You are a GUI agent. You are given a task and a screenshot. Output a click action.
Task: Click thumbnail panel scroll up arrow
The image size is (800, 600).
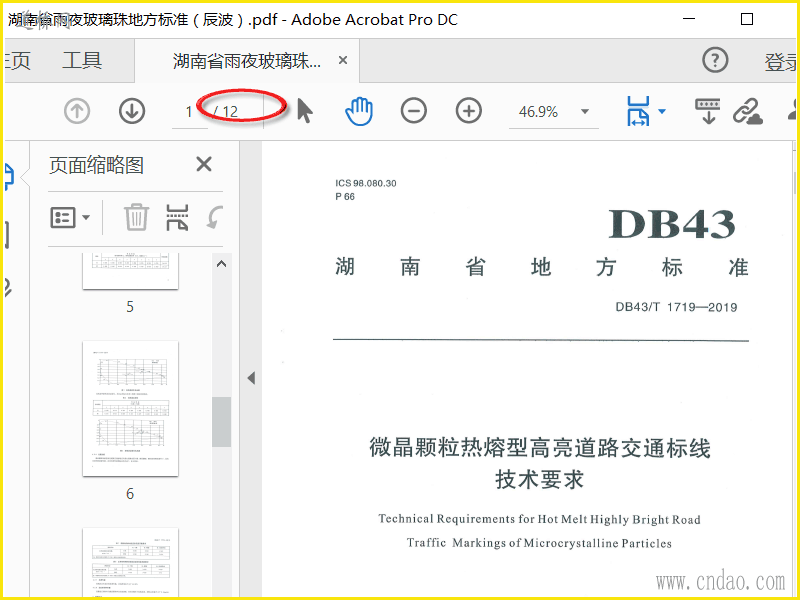pyautogui.click(x=221, y=264)
